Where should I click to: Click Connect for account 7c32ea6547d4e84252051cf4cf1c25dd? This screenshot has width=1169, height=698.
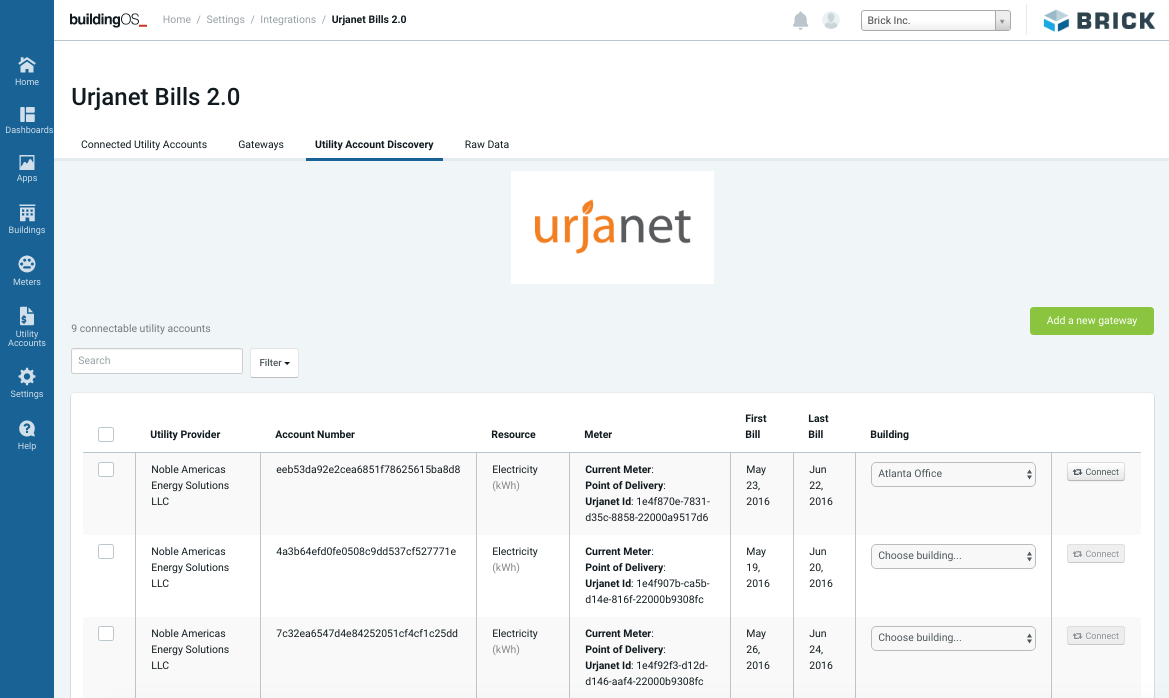click(1095, 636)
